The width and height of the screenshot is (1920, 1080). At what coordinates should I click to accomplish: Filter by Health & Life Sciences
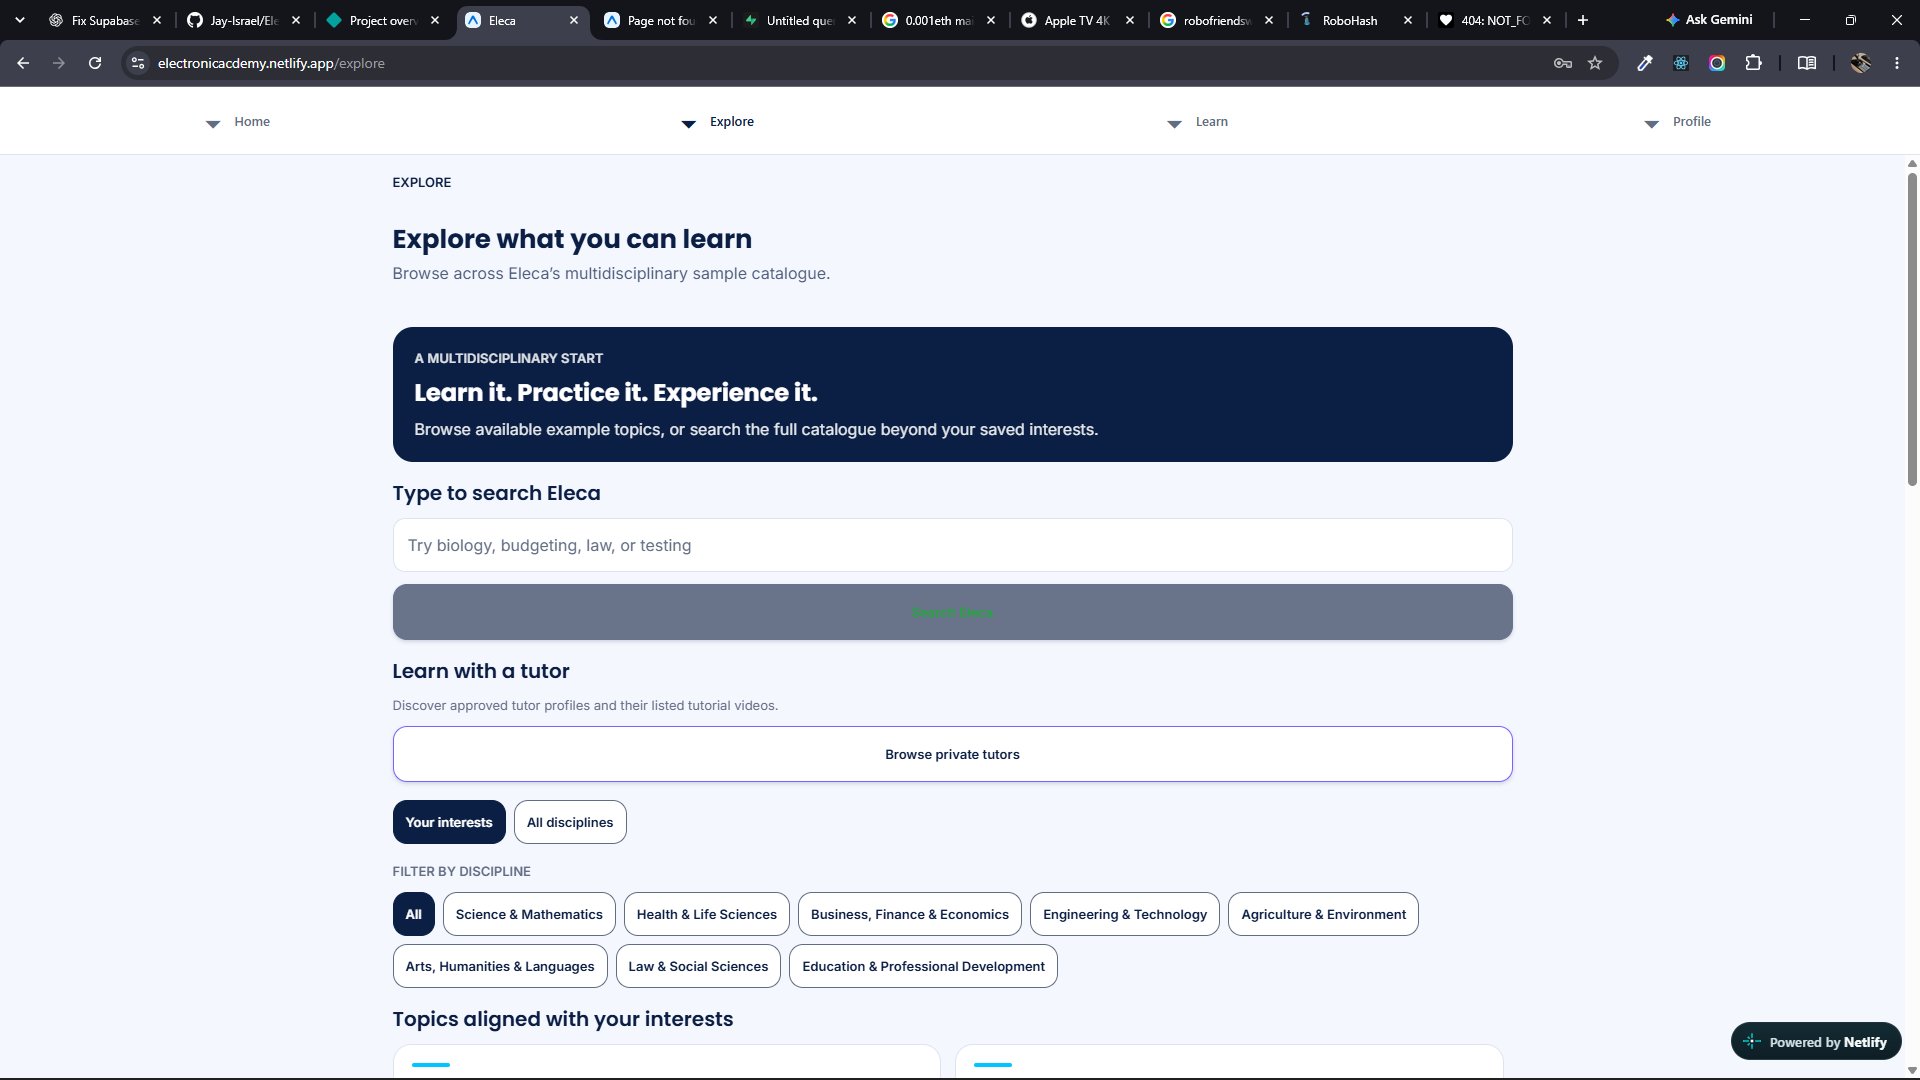click(707, 914)
